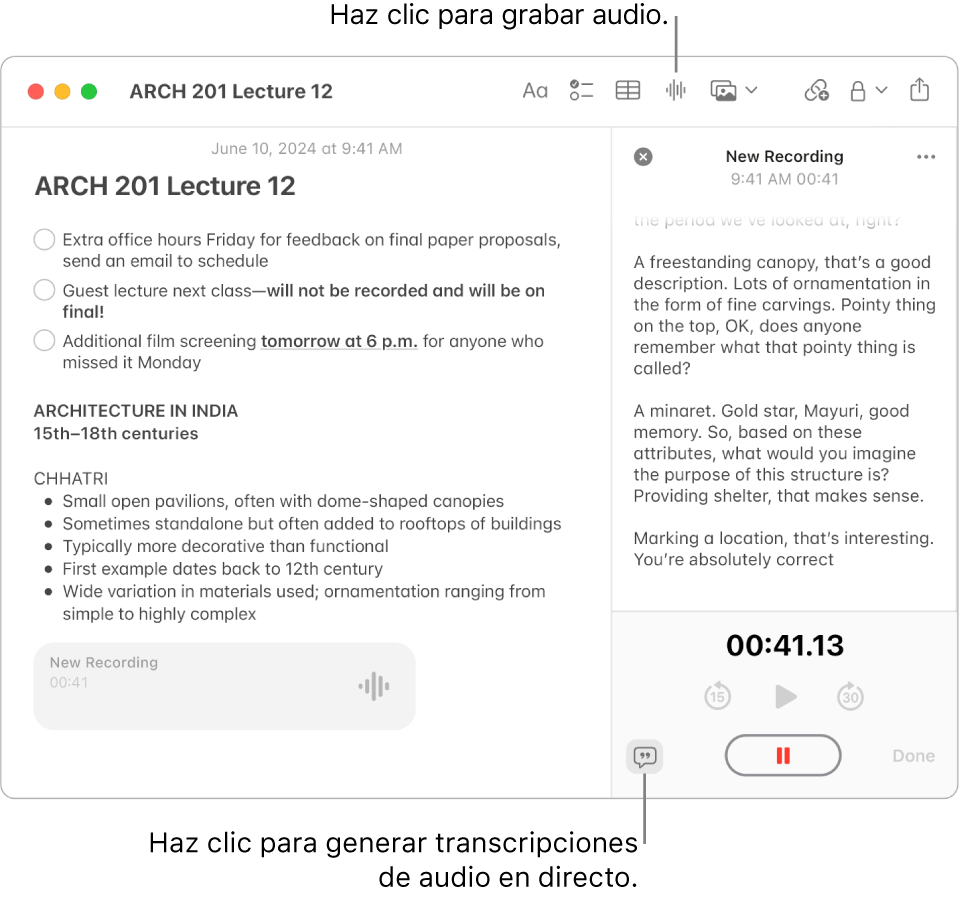Viewport: 960px width, 899px height.
Task: Check the Extra office hours item
Action: pos(44,239)
